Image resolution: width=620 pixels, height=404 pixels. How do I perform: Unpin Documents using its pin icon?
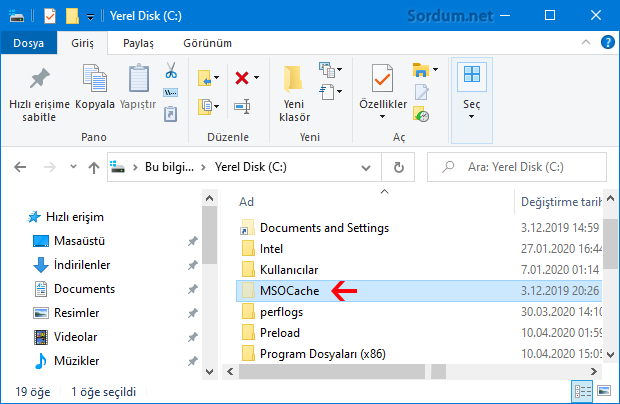coord(193,289)
